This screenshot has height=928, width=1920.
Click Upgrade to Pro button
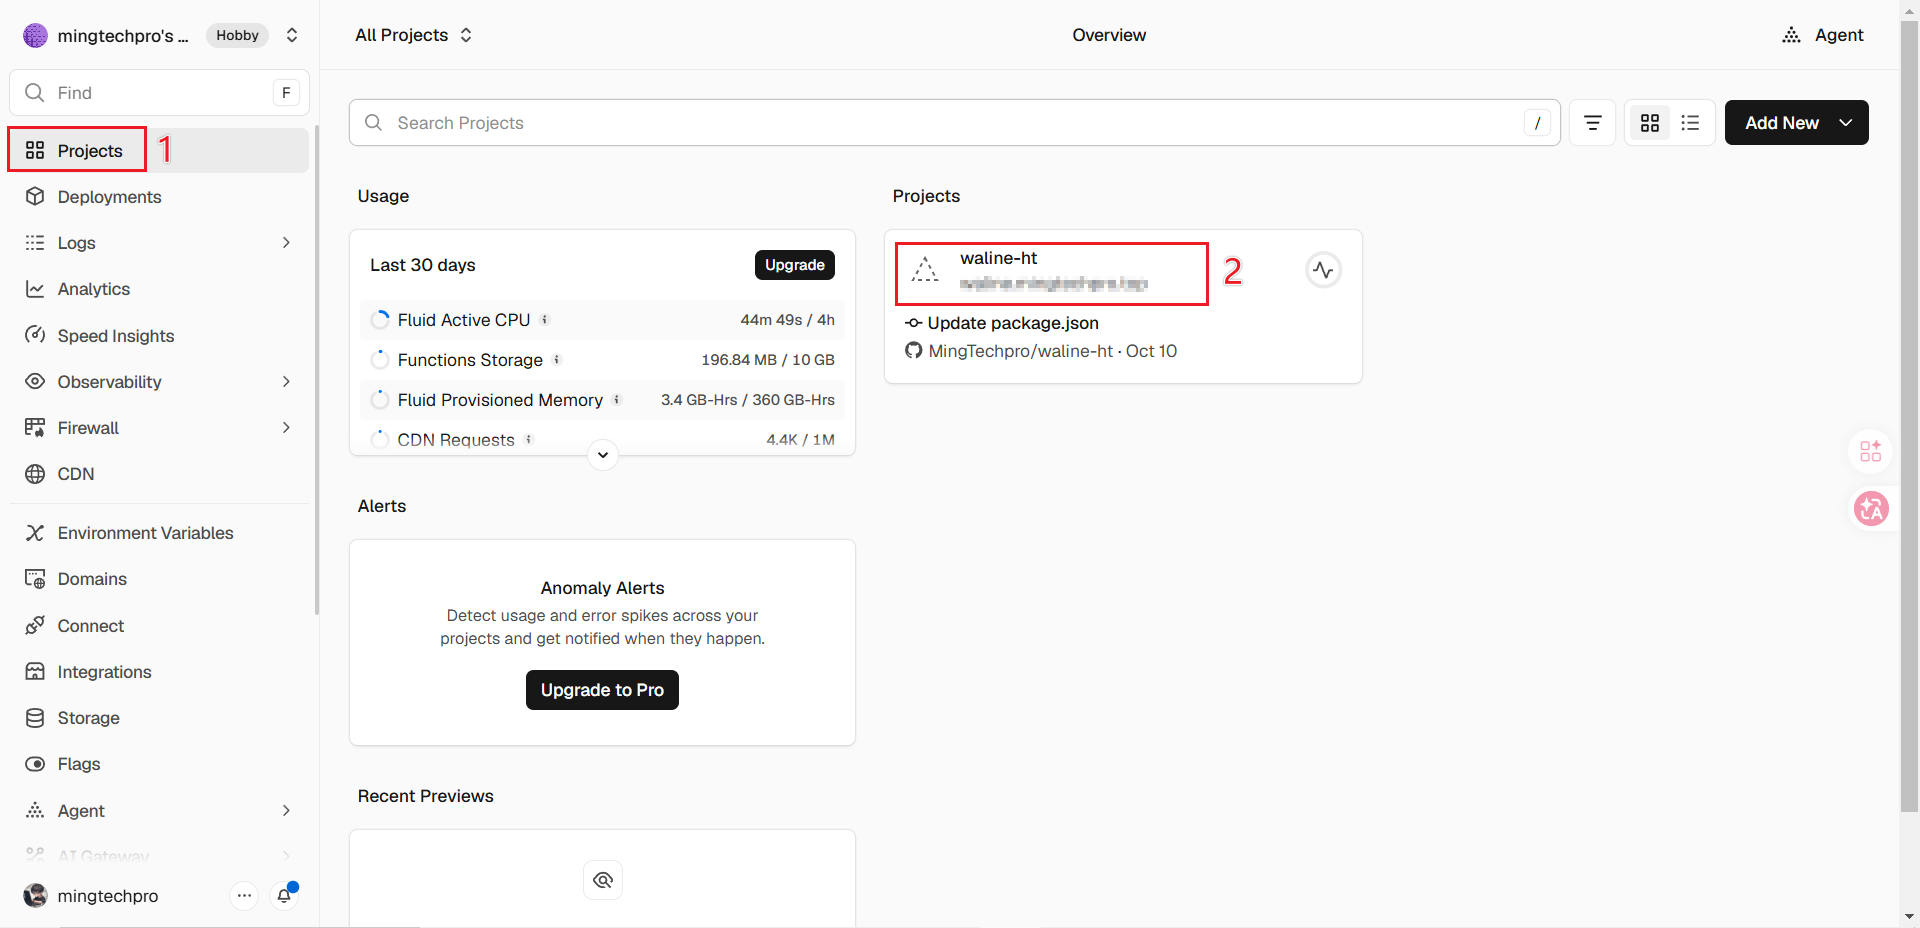(x=602, y=690)
